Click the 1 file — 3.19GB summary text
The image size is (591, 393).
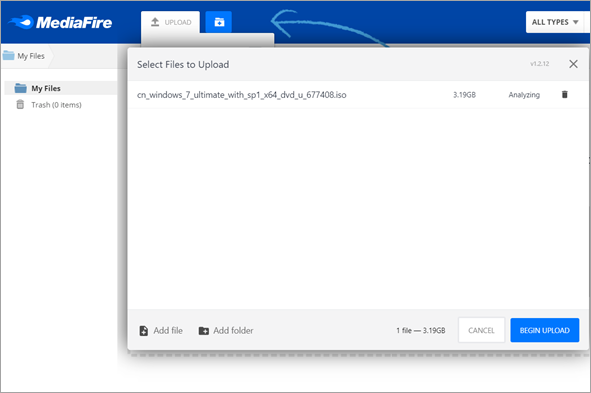(x=421, y=330)
